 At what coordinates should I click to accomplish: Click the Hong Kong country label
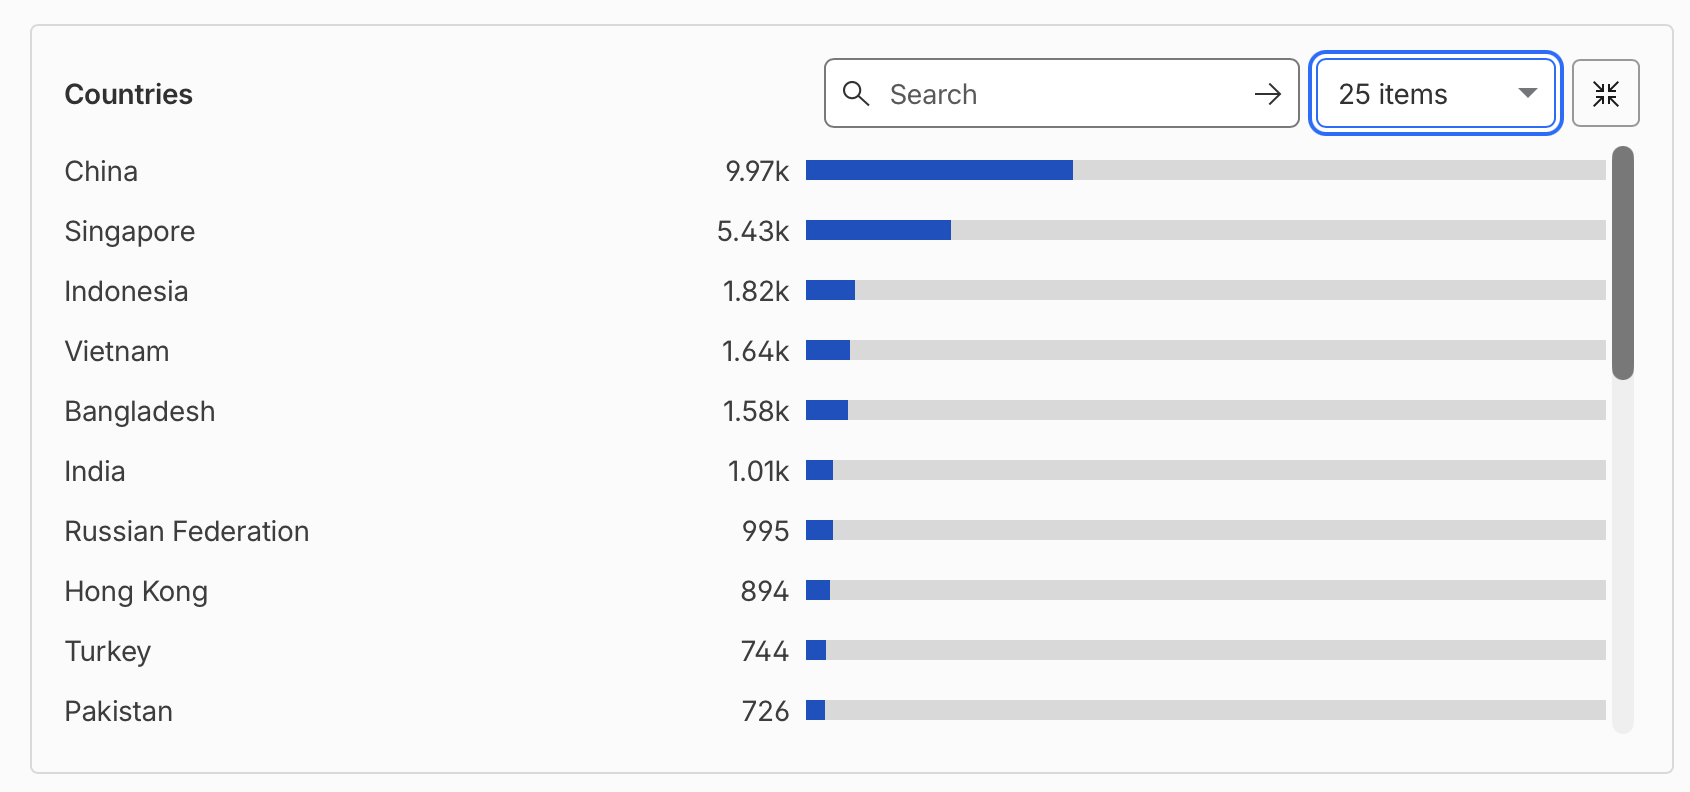[x=136, y=591]
